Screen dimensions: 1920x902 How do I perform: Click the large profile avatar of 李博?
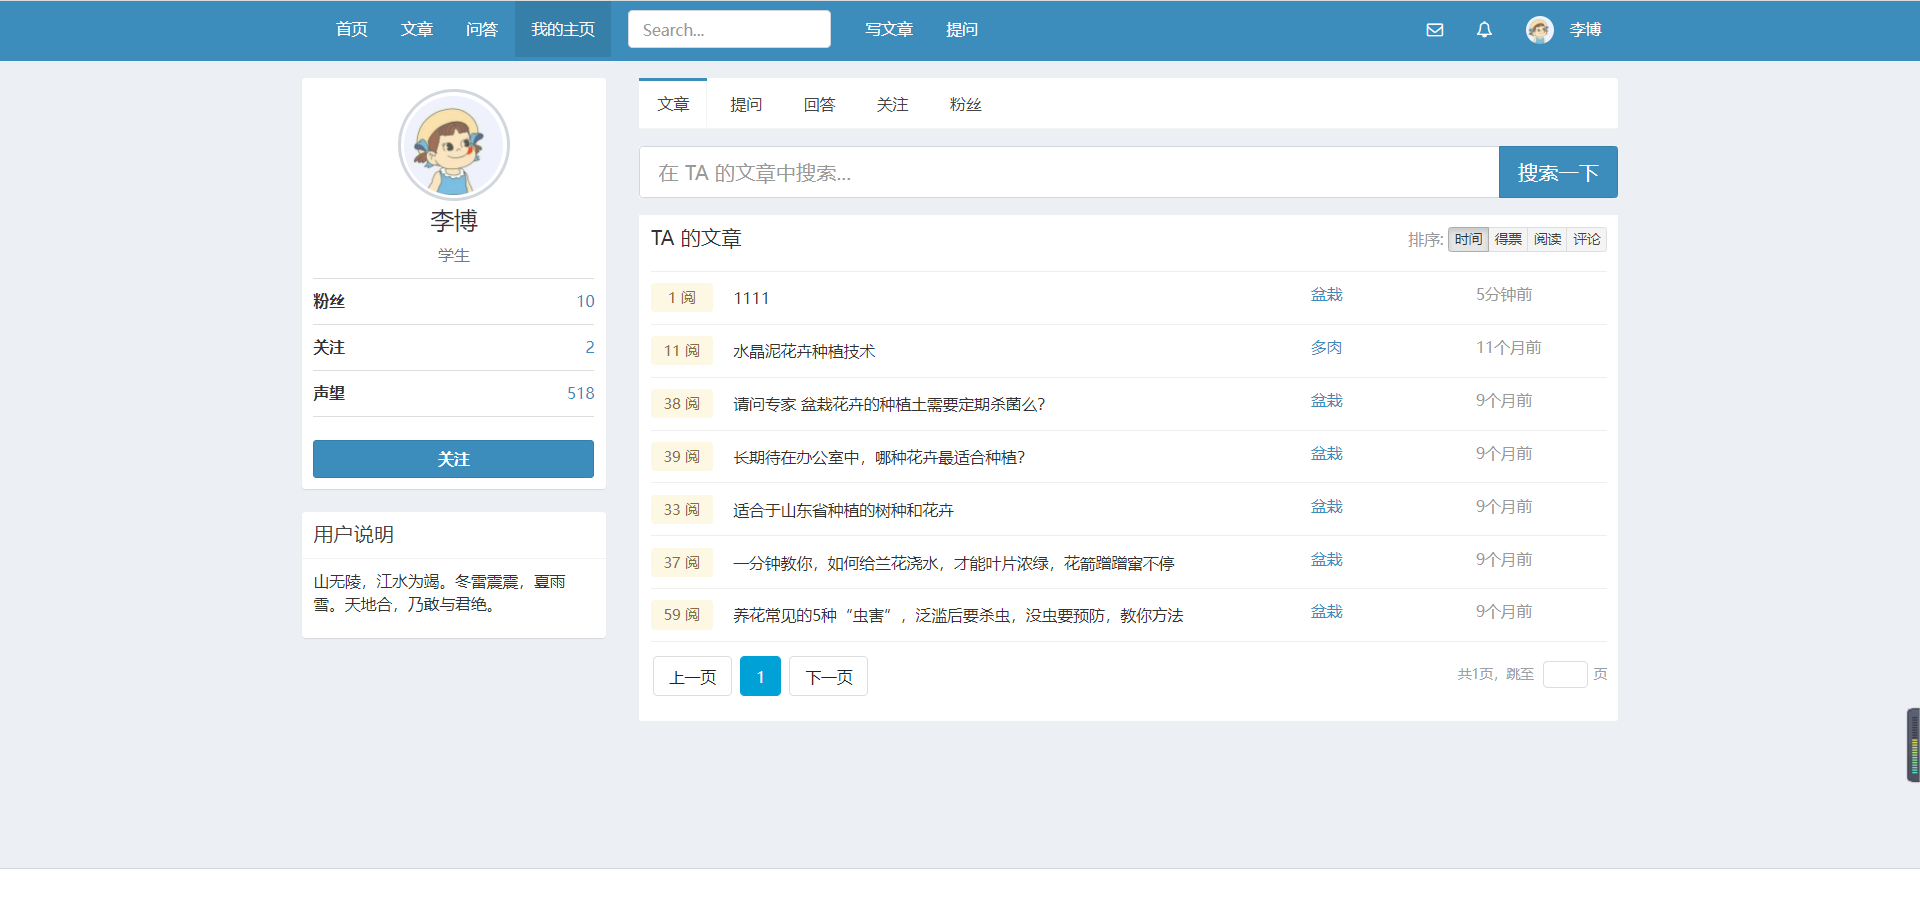click(x=454, y=145)
